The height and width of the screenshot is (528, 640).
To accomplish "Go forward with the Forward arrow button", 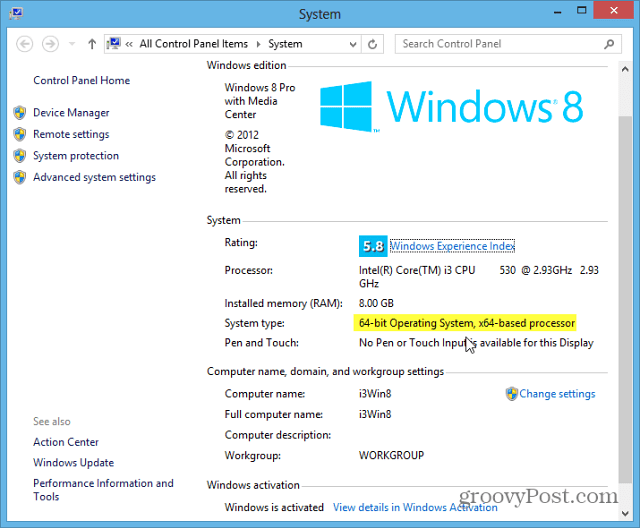I will point(50,44).
